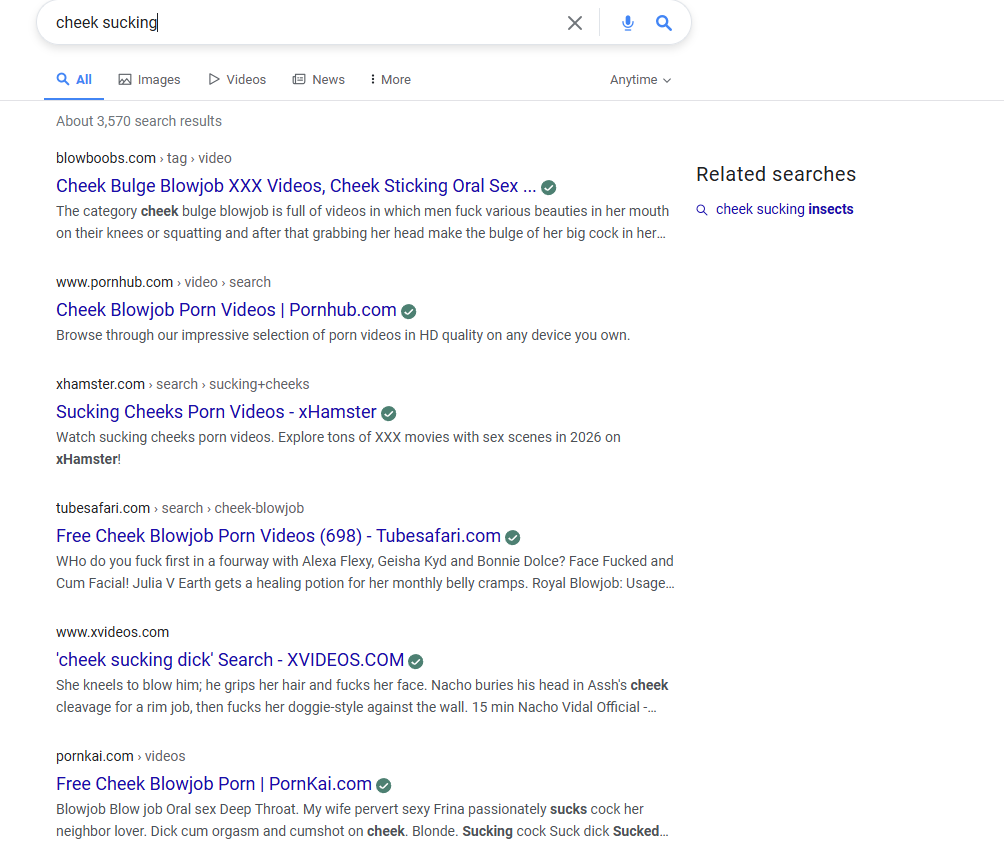Image resolution: width=1004 pixels, height=843 pixels.
Task: Click the verified badge beside the Pornhub.com title
Action: (x=409, y=311)
